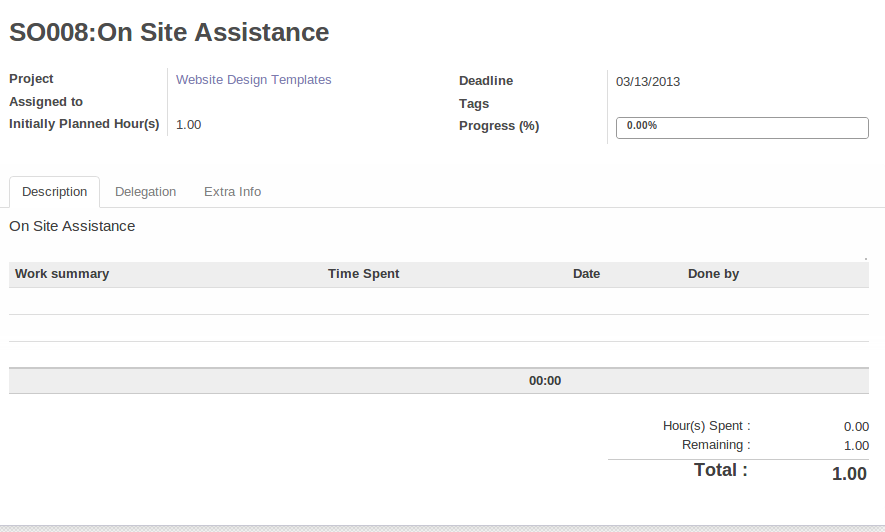
Task: Switch to the Delegation tab
Action: click(x=145, y=192)
